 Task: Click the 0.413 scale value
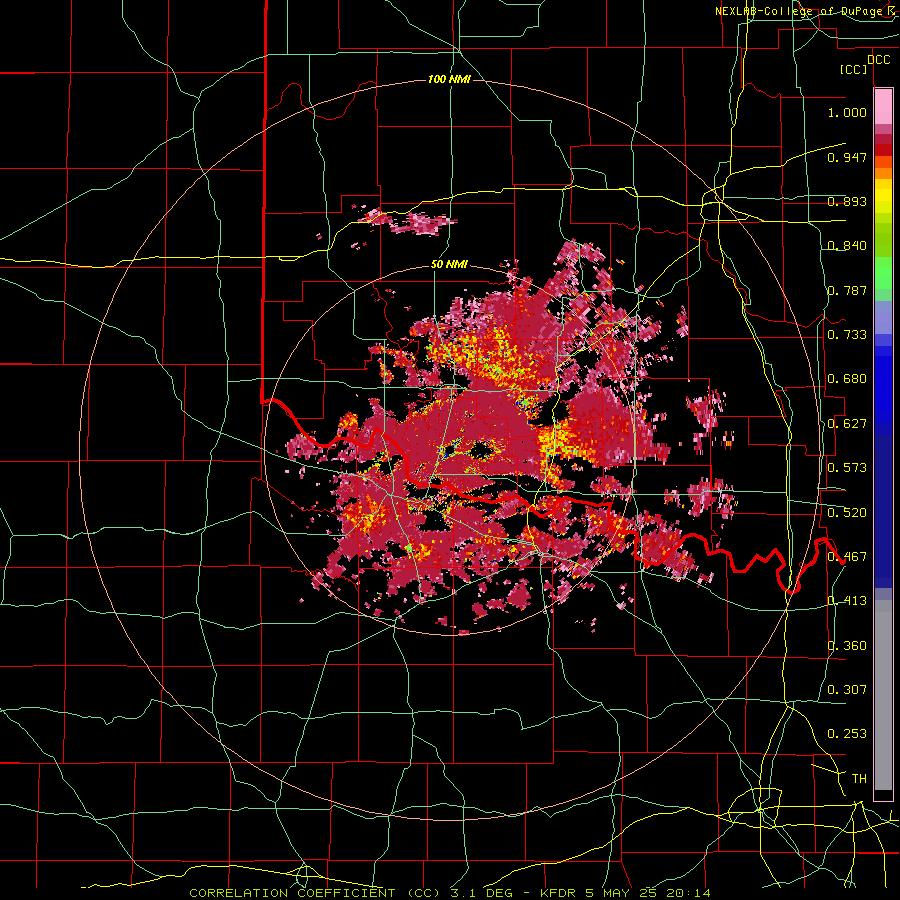(847, 601)
